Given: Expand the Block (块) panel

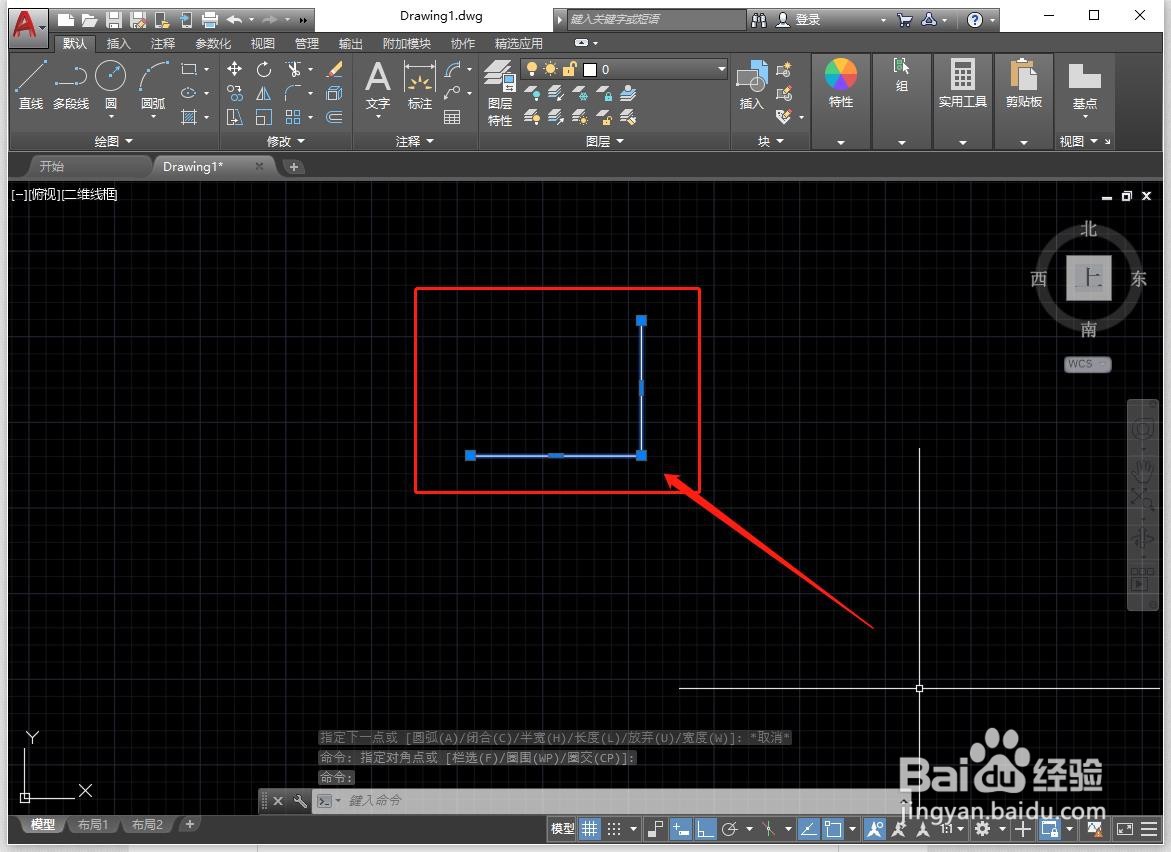Looking at the screenshot, I should [771, 141].
